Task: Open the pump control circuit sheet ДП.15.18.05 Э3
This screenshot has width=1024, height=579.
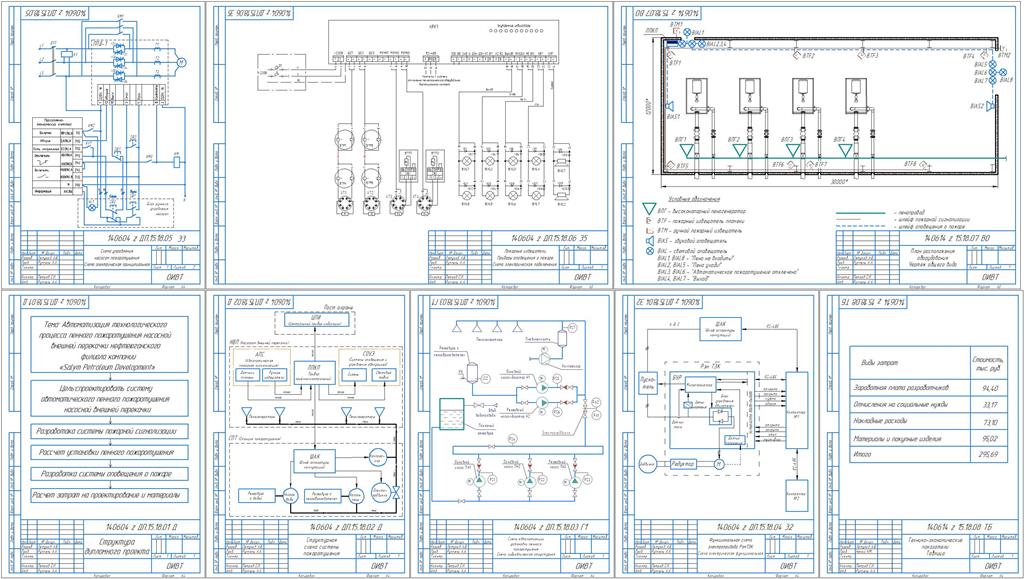Action: coord(102,144)
